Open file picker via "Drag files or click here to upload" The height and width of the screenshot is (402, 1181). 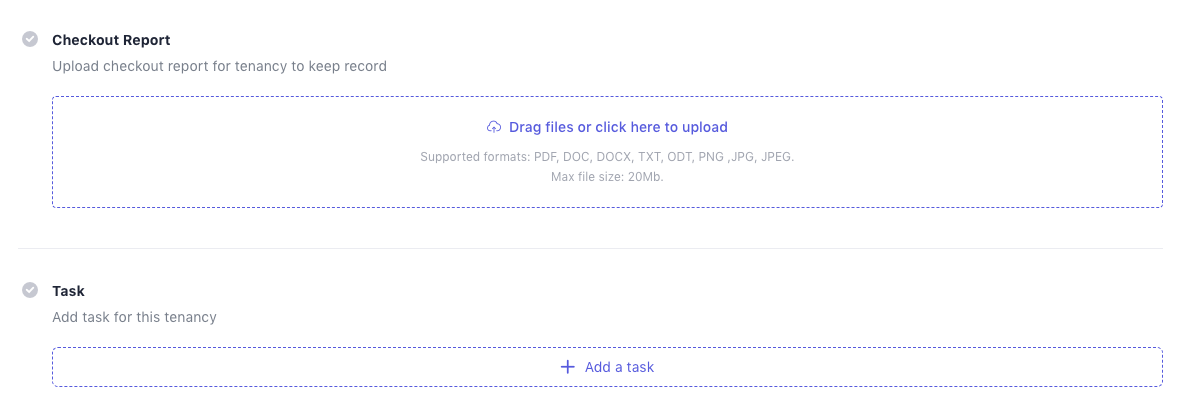(x=617, y=127)
